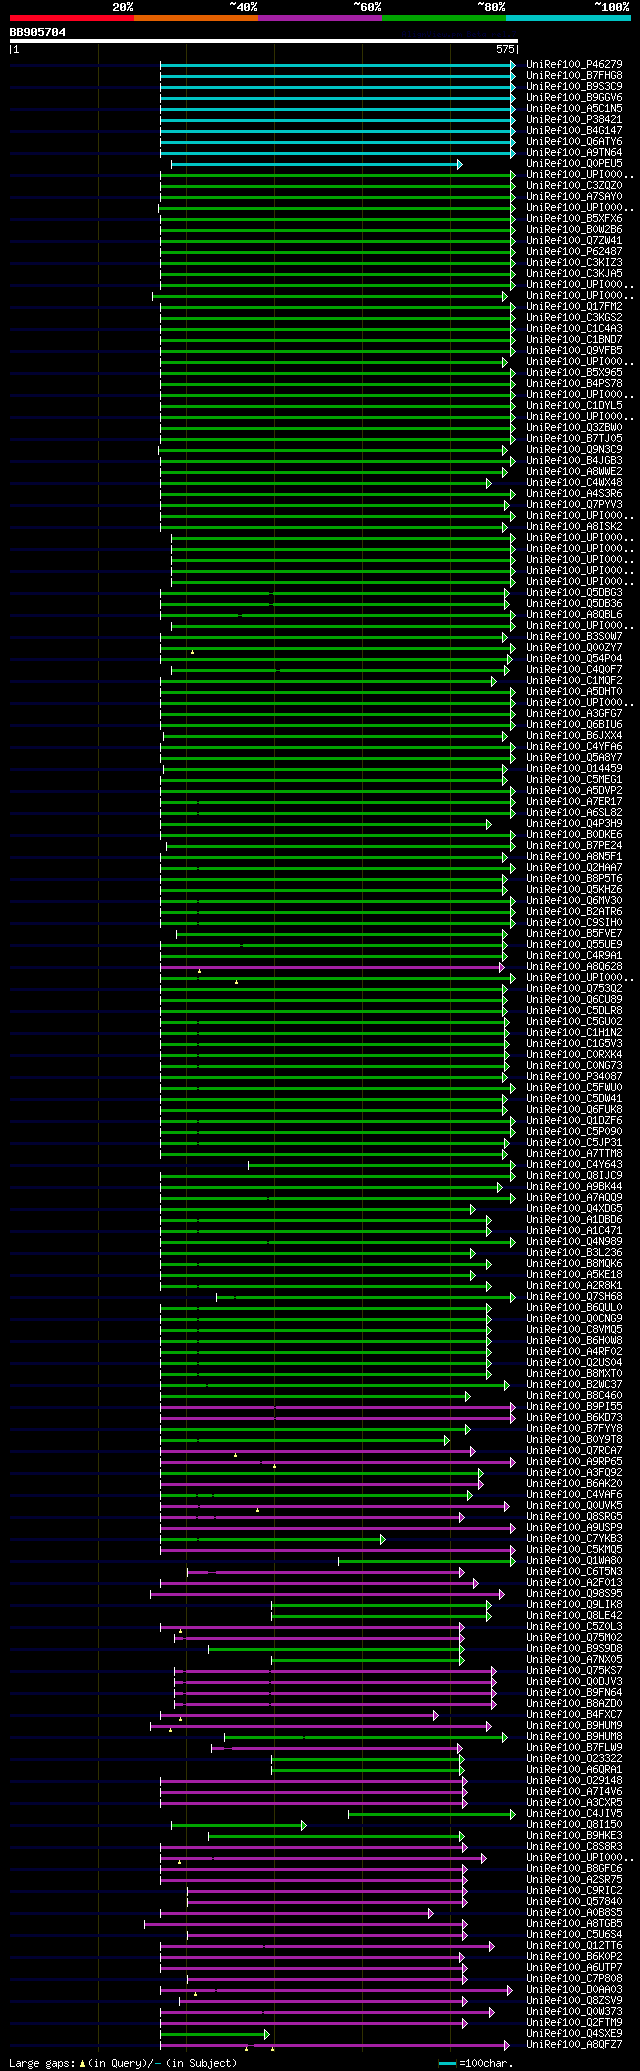This screenshot has height=2071, width=640.
Task: Select label UniRef100_B5XFX6
Action: pos(574,219)
